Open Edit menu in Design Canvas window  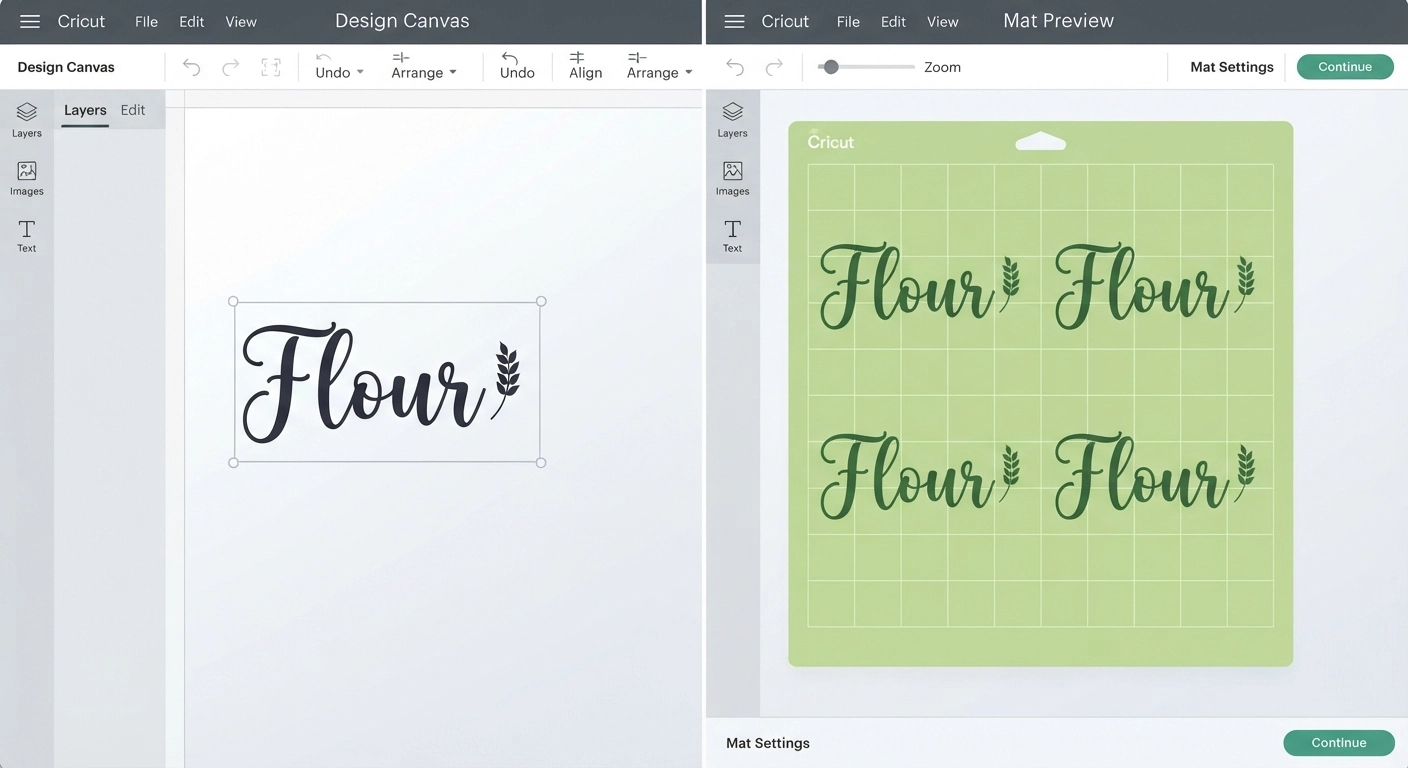point(192,21)
